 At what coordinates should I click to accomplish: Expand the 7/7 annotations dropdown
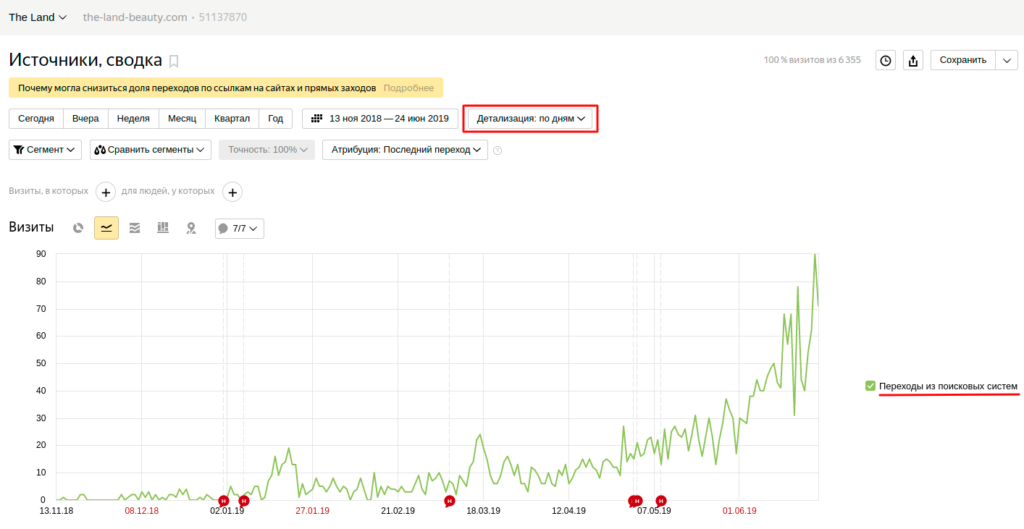239,228
